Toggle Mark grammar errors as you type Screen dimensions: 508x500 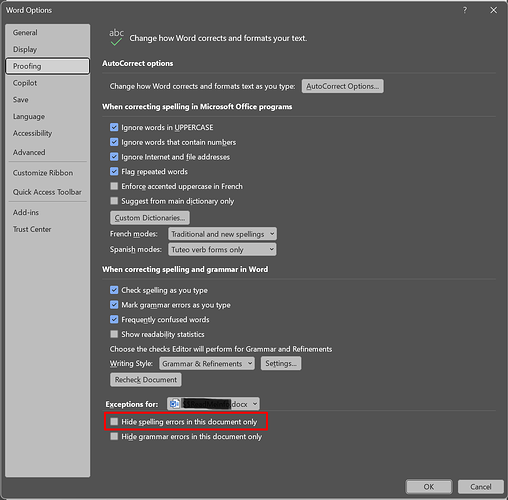(x=114, y=305)
